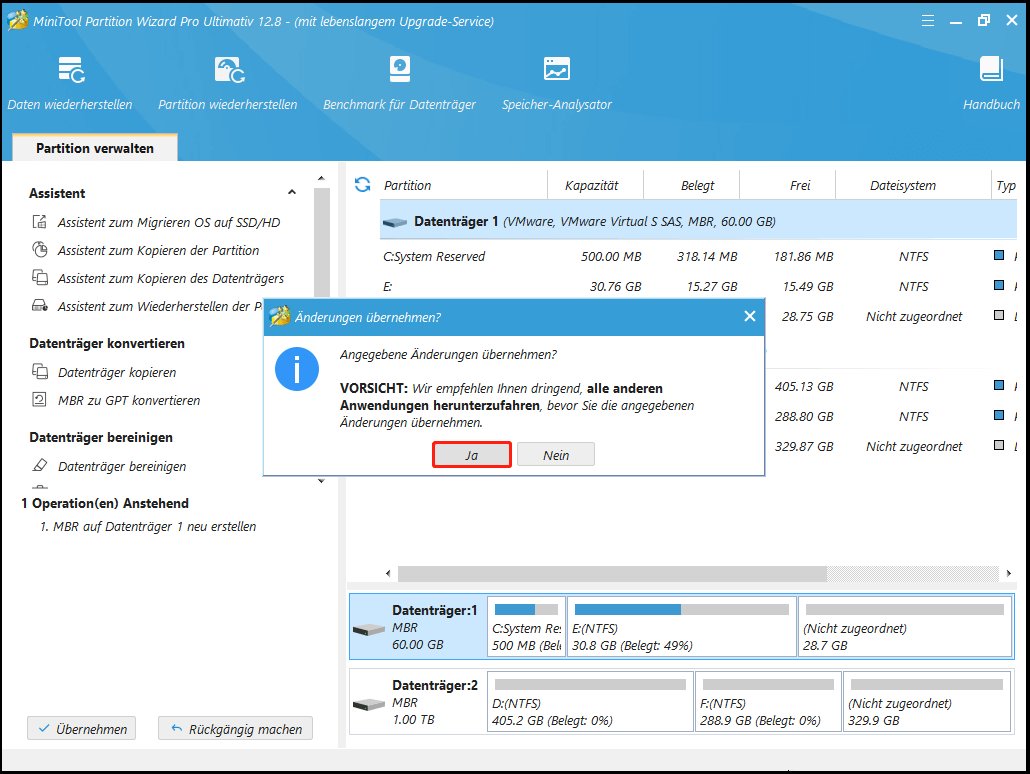Click the 1 Operation(en) Anstehend heading
The width and height of the screenshot is (1030, 774).
[105, 503]
